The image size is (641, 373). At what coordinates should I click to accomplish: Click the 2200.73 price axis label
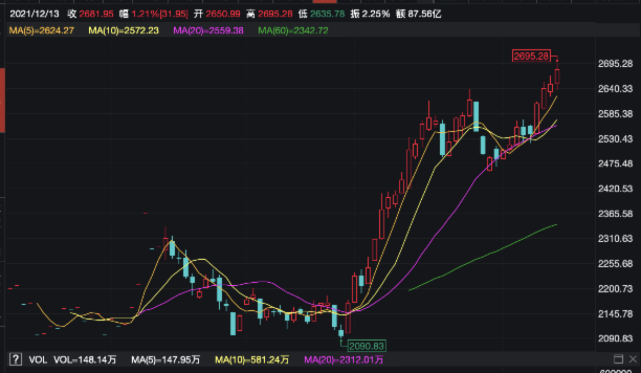click(x=615, y=289)
